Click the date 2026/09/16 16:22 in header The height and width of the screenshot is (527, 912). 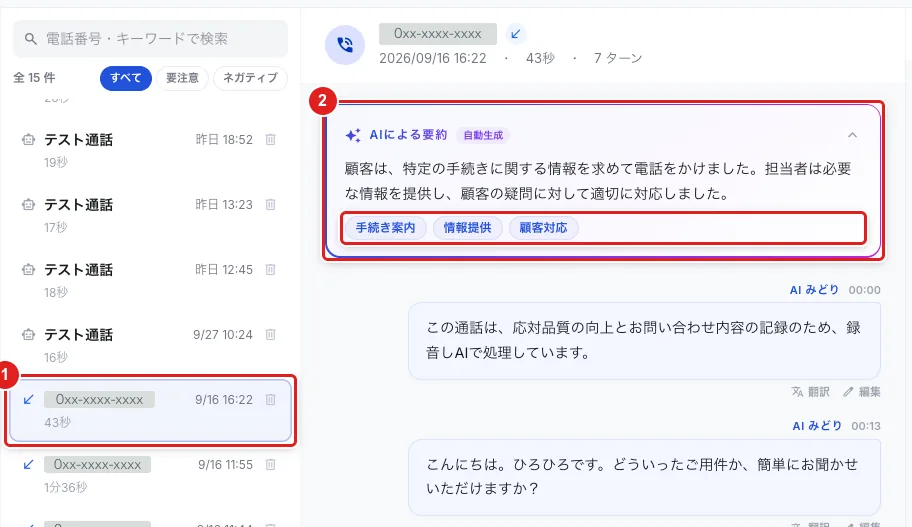(x=433, y=58)
